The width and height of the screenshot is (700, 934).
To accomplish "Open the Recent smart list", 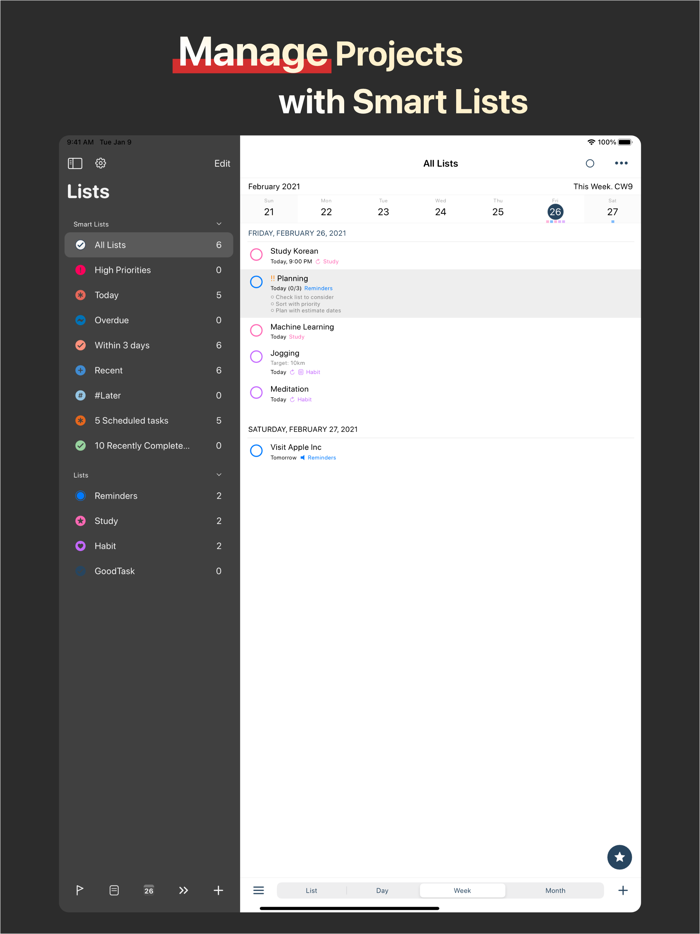I will point(149,370).
